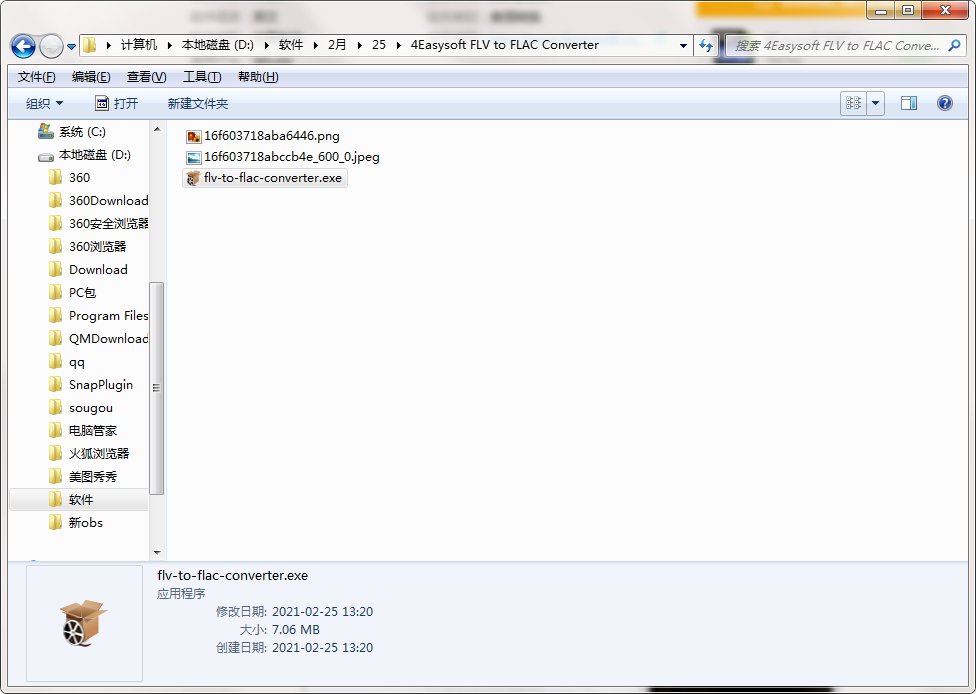Refresh the current folder view
This screenshot has height=694, width=976.
click(705, 45)
